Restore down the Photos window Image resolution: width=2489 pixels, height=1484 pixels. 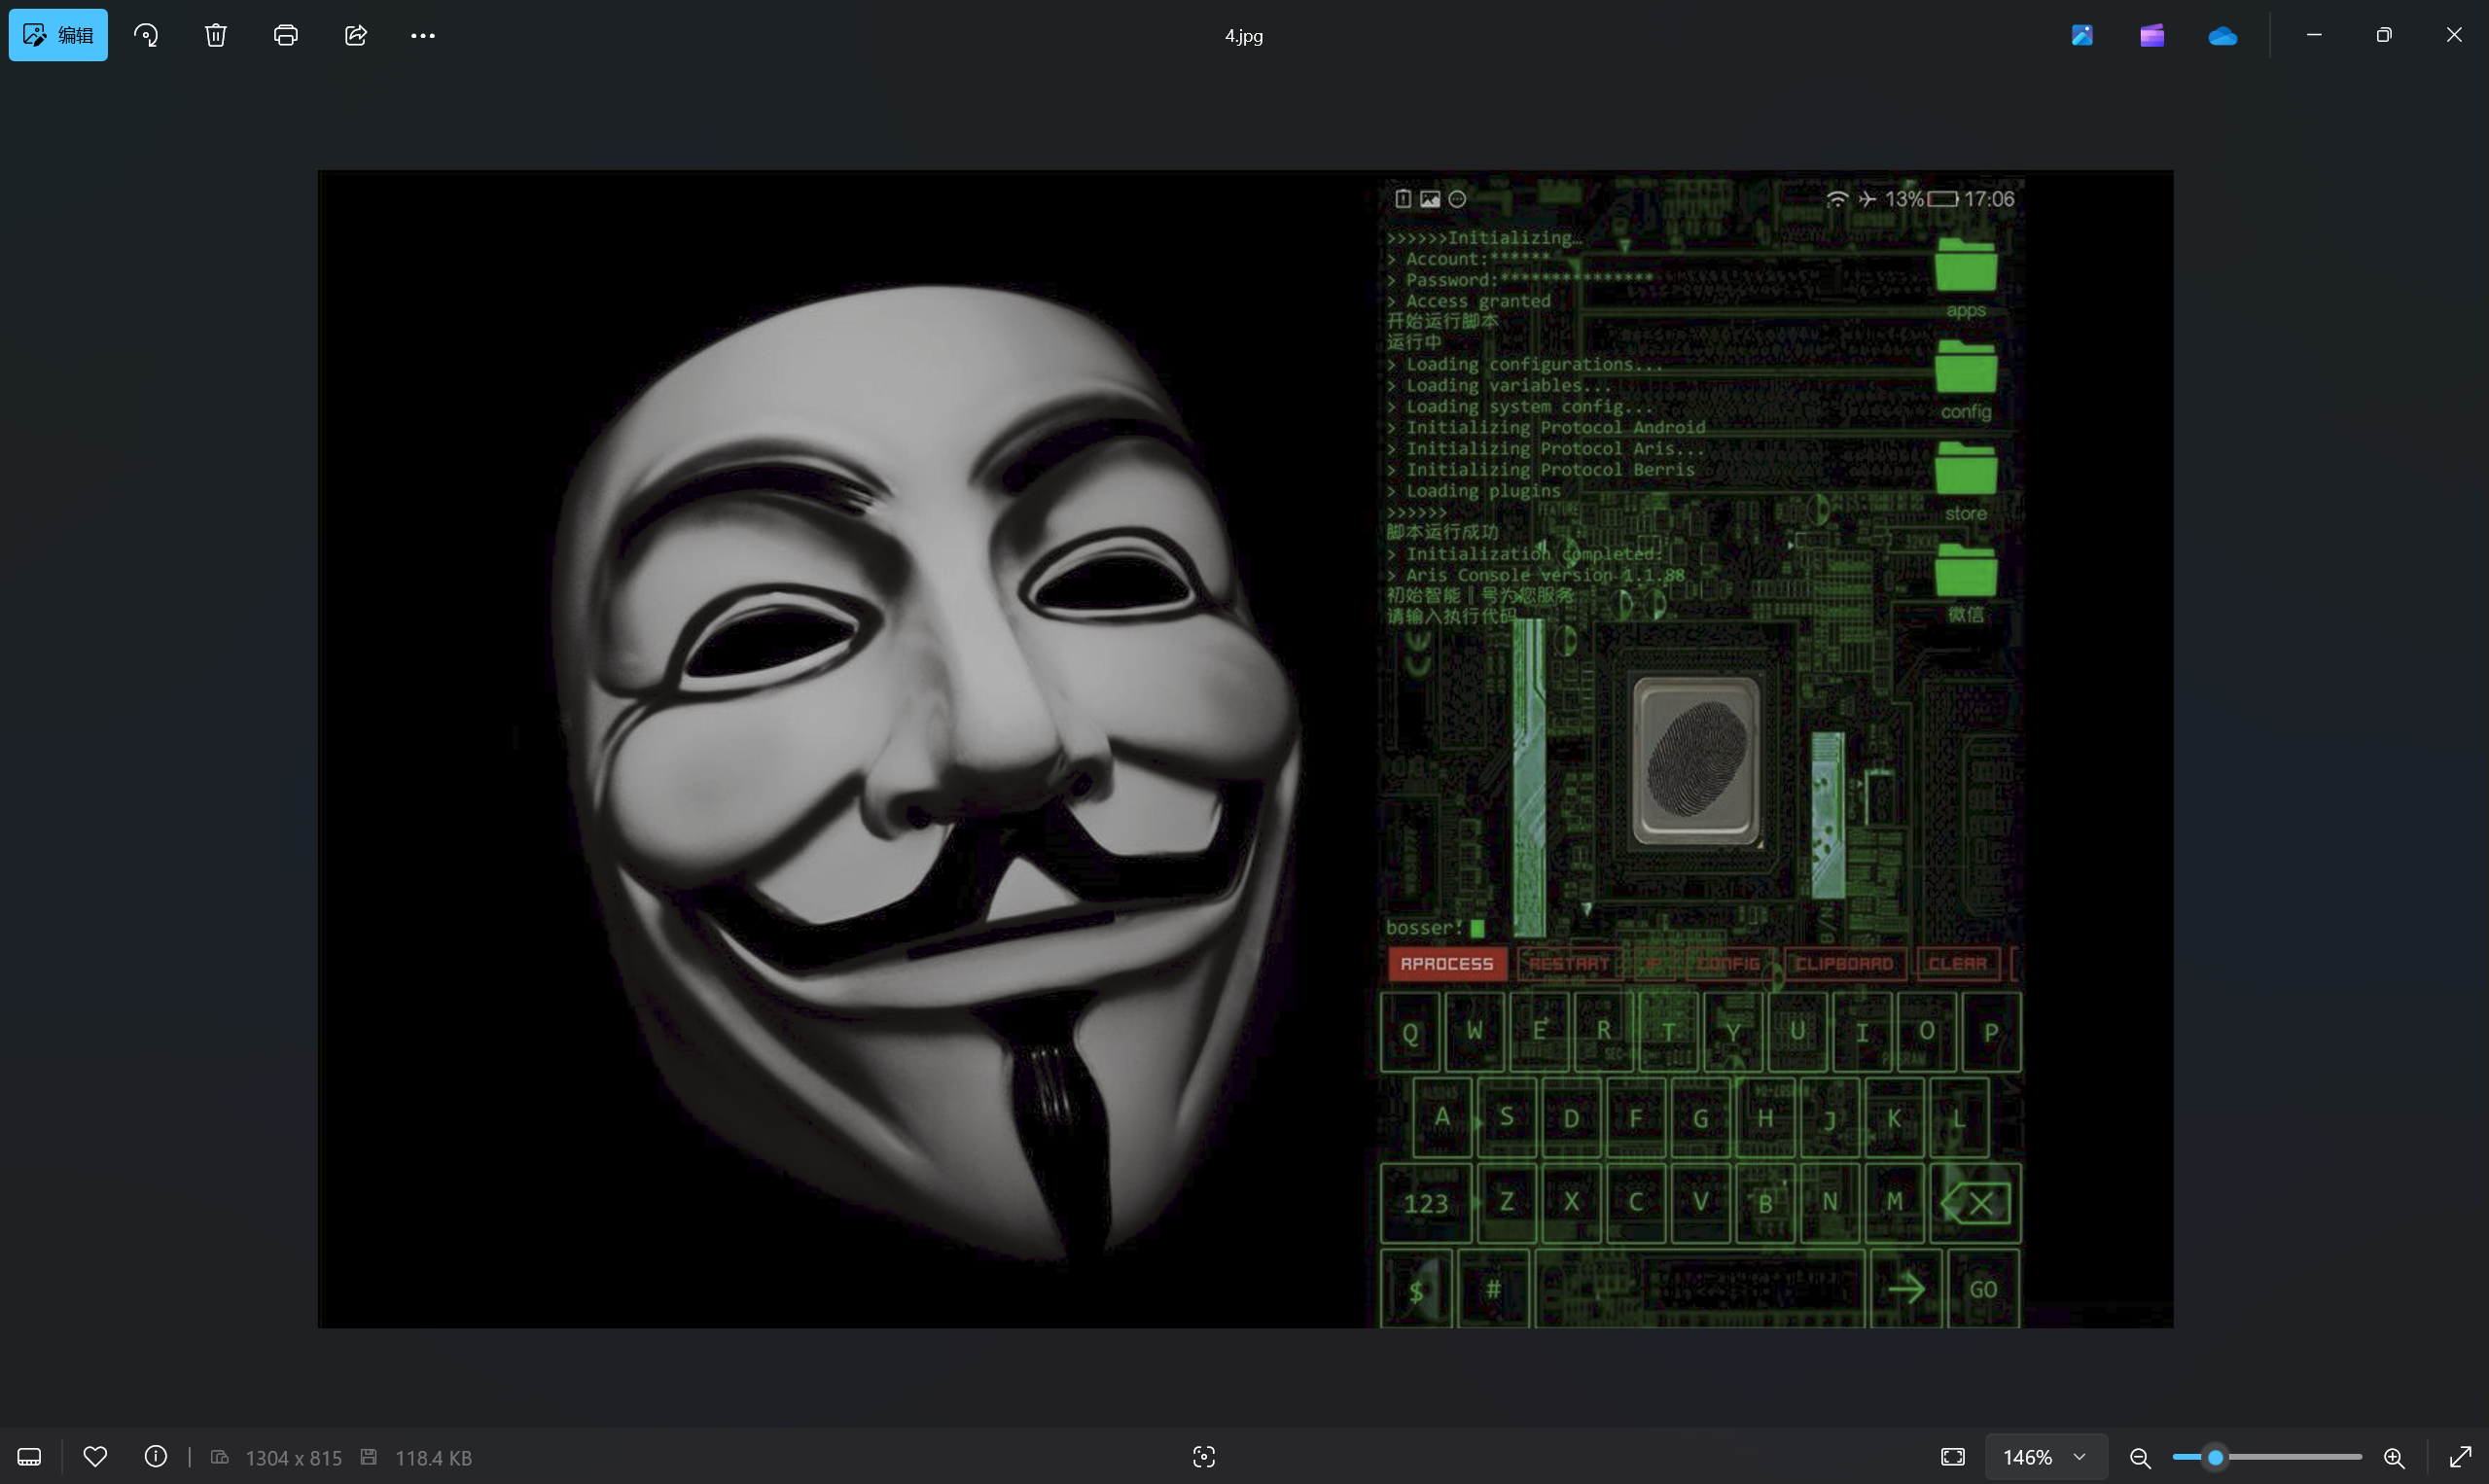point(2384,35)
